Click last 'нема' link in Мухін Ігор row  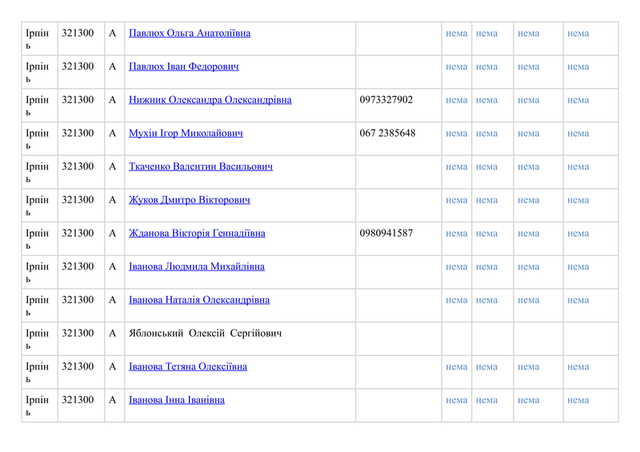[x=578, y=133]
